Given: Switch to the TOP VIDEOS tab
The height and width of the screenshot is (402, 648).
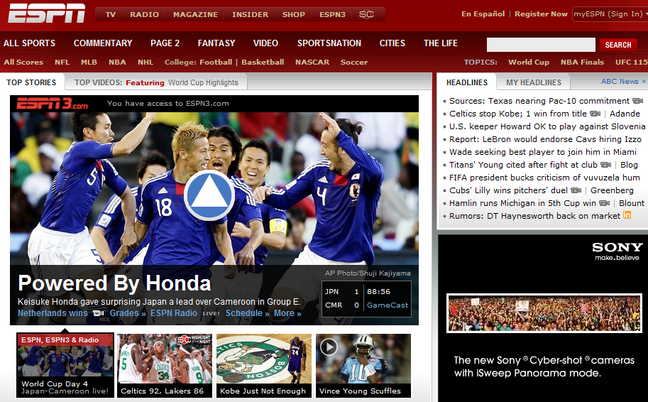Looking at the screenshot, I should coord(156,82).
